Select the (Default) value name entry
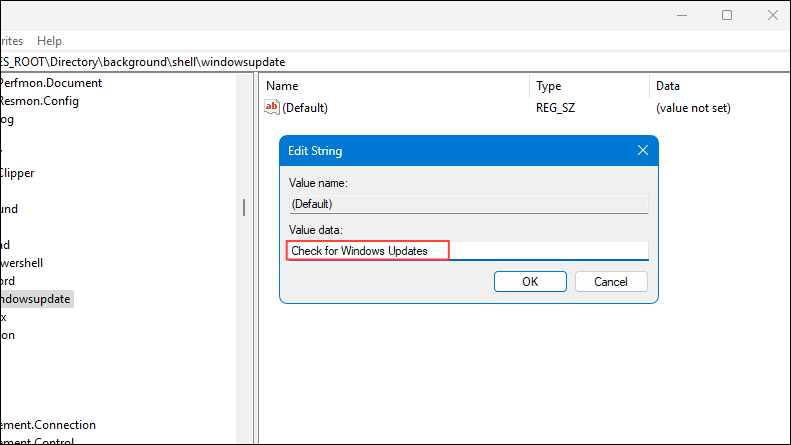Viewport: 791px width, 445px height. [305, 108]
